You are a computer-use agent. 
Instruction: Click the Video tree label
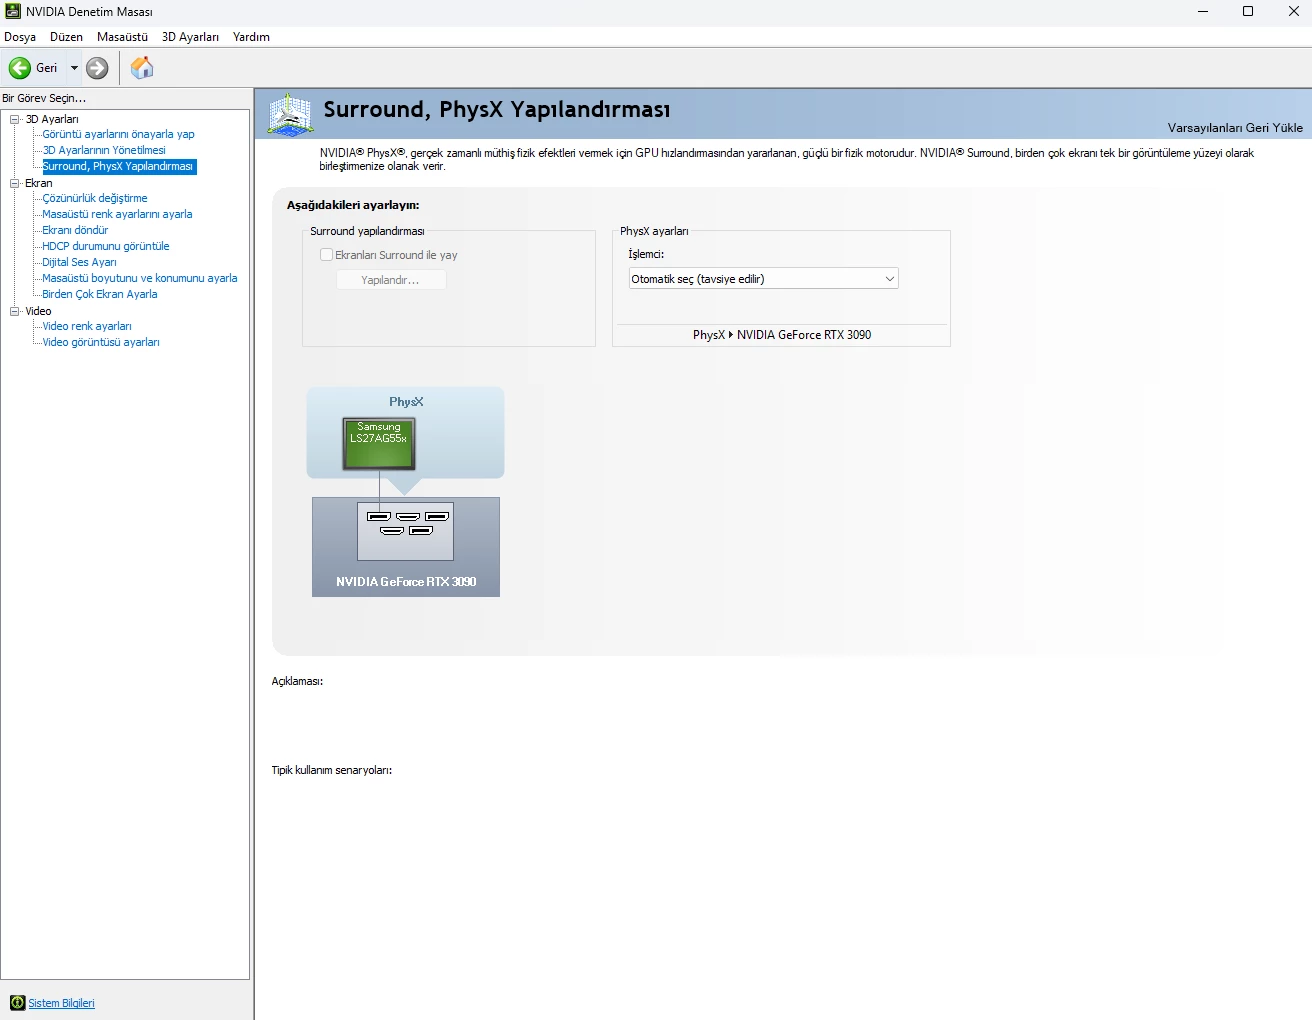(38, 311)
